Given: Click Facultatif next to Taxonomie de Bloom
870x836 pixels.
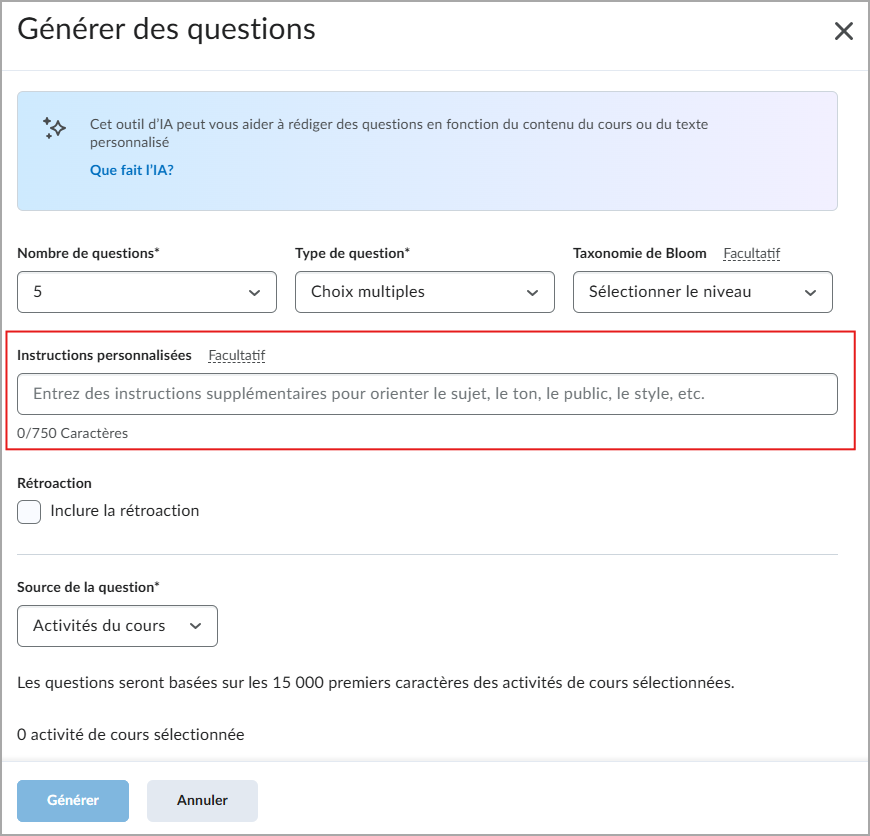Looking at the screenshot, I should 752,253.
